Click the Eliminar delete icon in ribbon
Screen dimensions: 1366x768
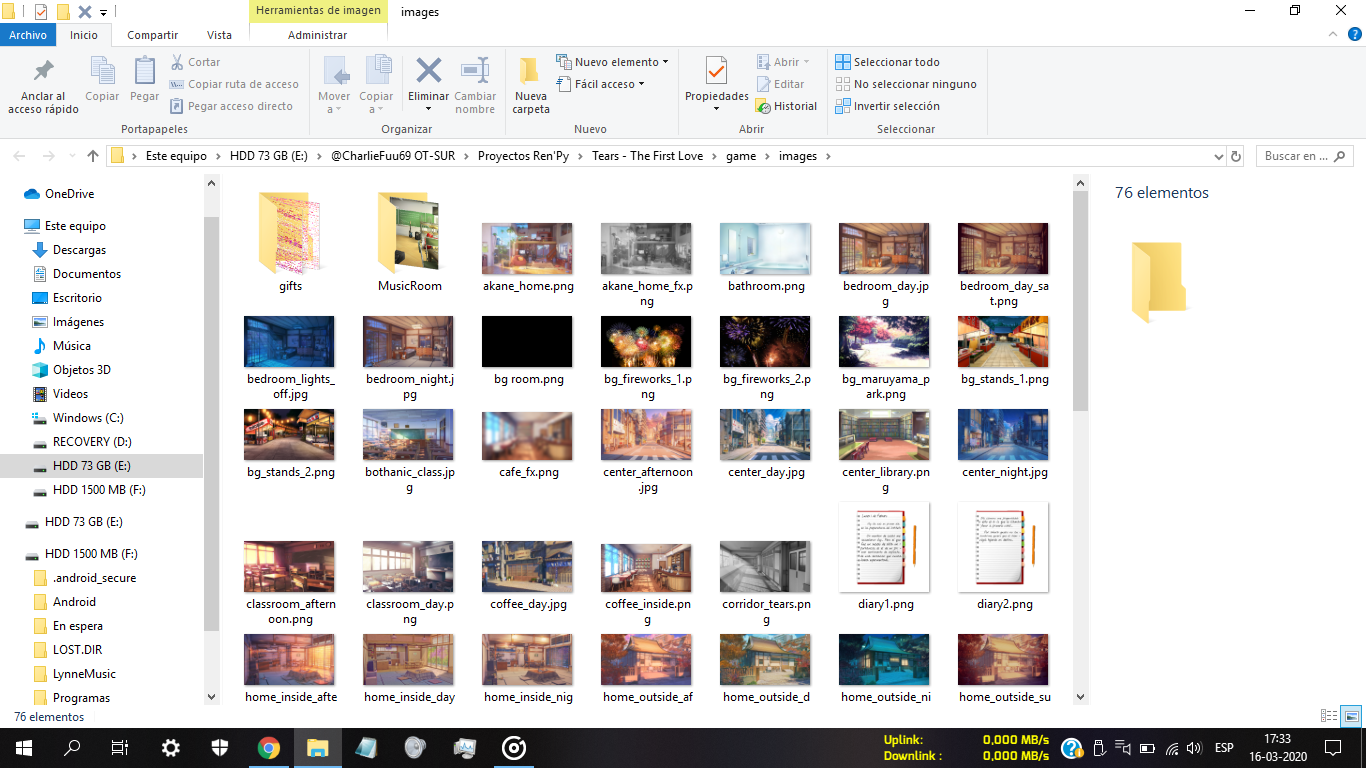tap(428, 72)
